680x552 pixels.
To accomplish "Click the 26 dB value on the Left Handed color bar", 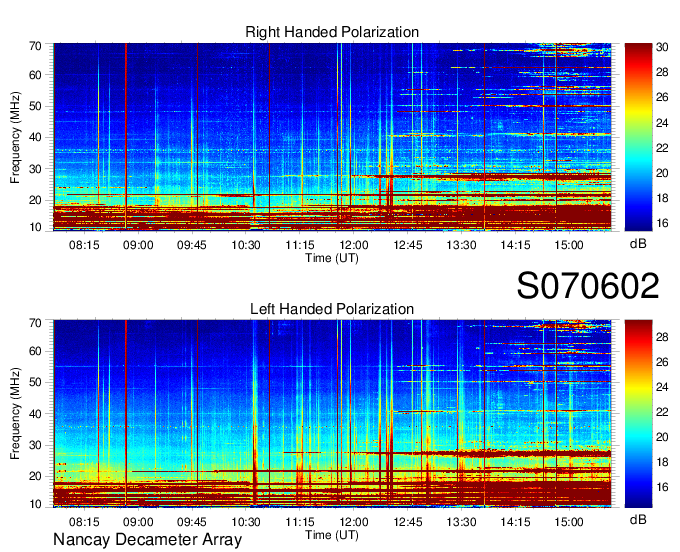I will tap(662, 362).
